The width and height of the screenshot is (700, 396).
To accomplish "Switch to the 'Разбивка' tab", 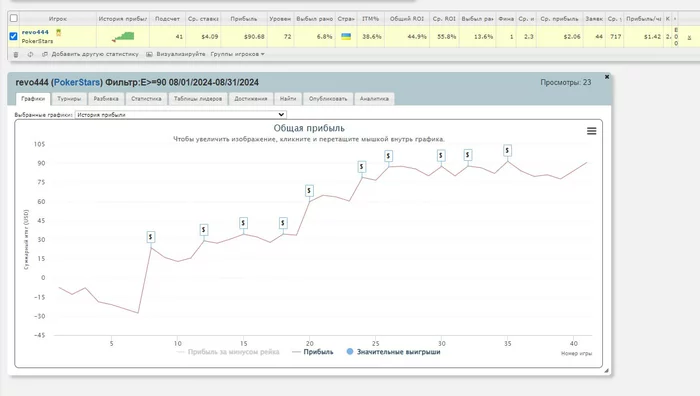I will point(106,99).
